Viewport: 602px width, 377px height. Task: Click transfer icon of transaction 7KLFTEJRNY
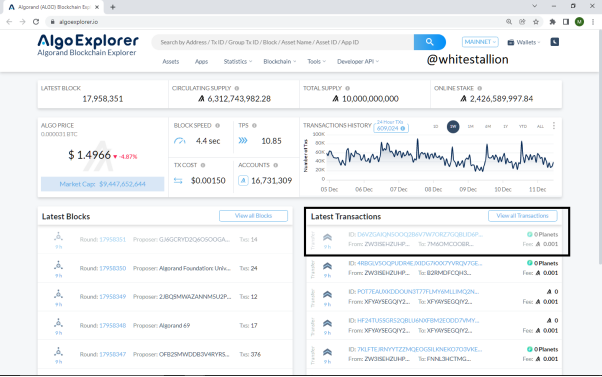[x=327, y=352]
